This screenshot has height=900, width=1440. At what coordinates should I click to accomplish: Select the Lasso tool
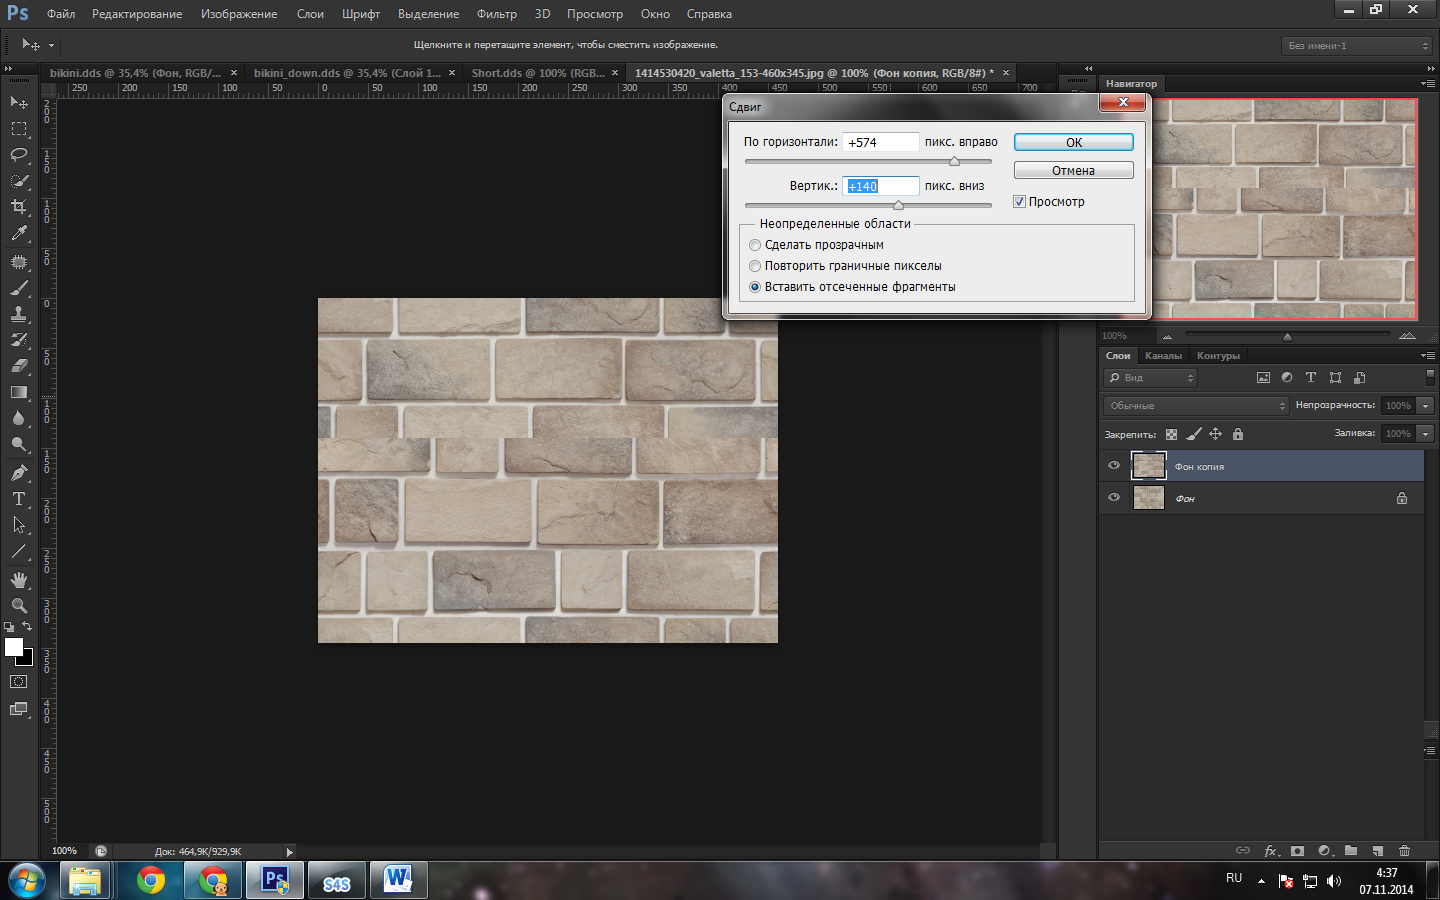(19, 155)
